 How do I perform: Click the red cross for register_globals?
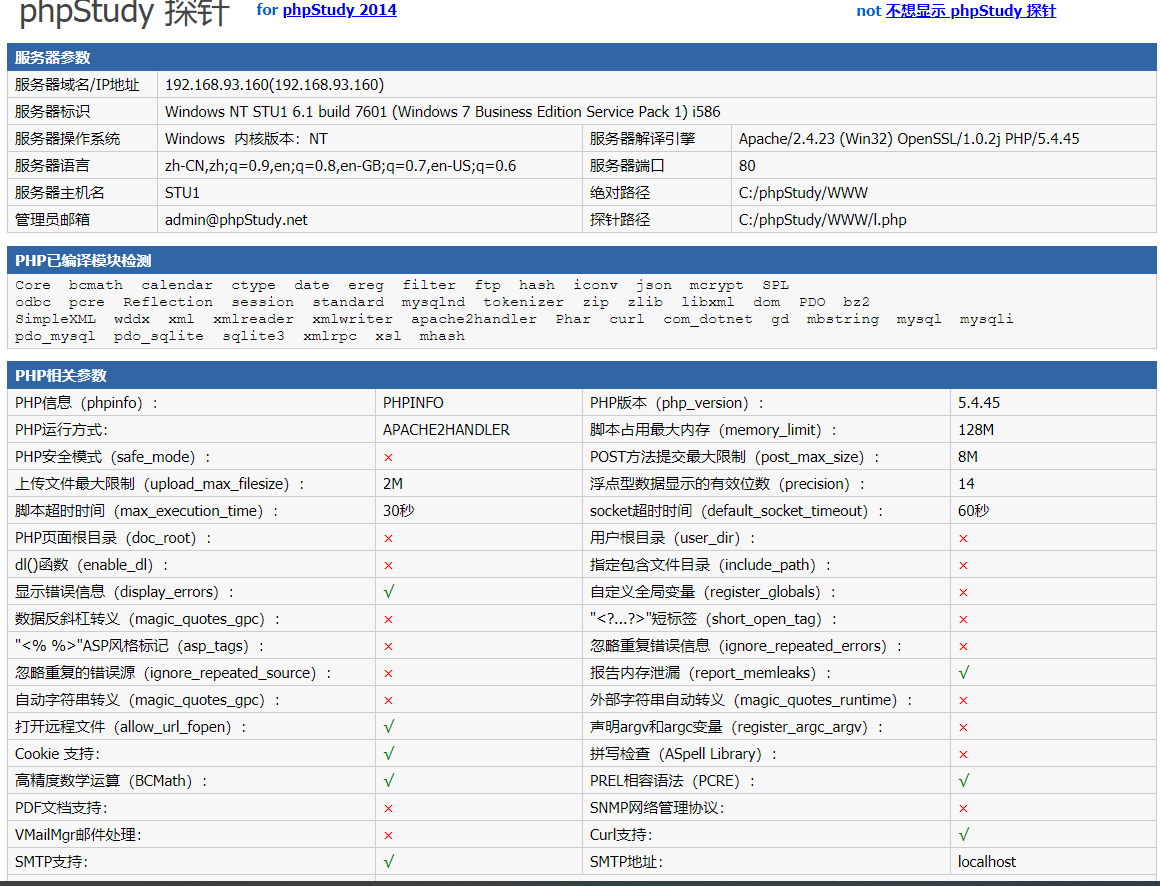963,592
